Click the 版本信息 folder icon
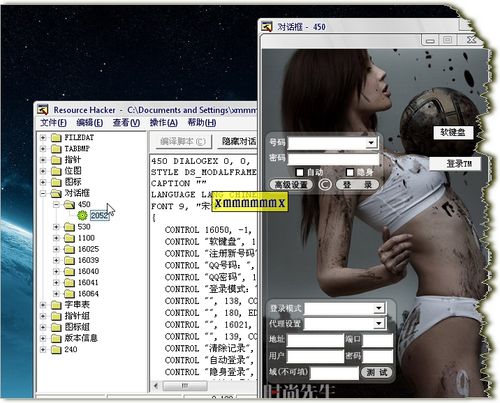 pyautogui.click(x=57, y=338)
